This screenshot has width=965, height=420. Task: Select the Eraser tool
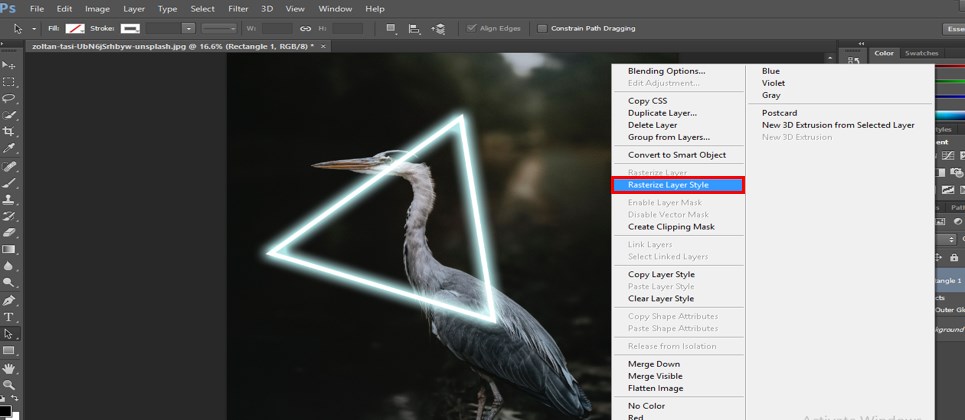coord(9,233)
